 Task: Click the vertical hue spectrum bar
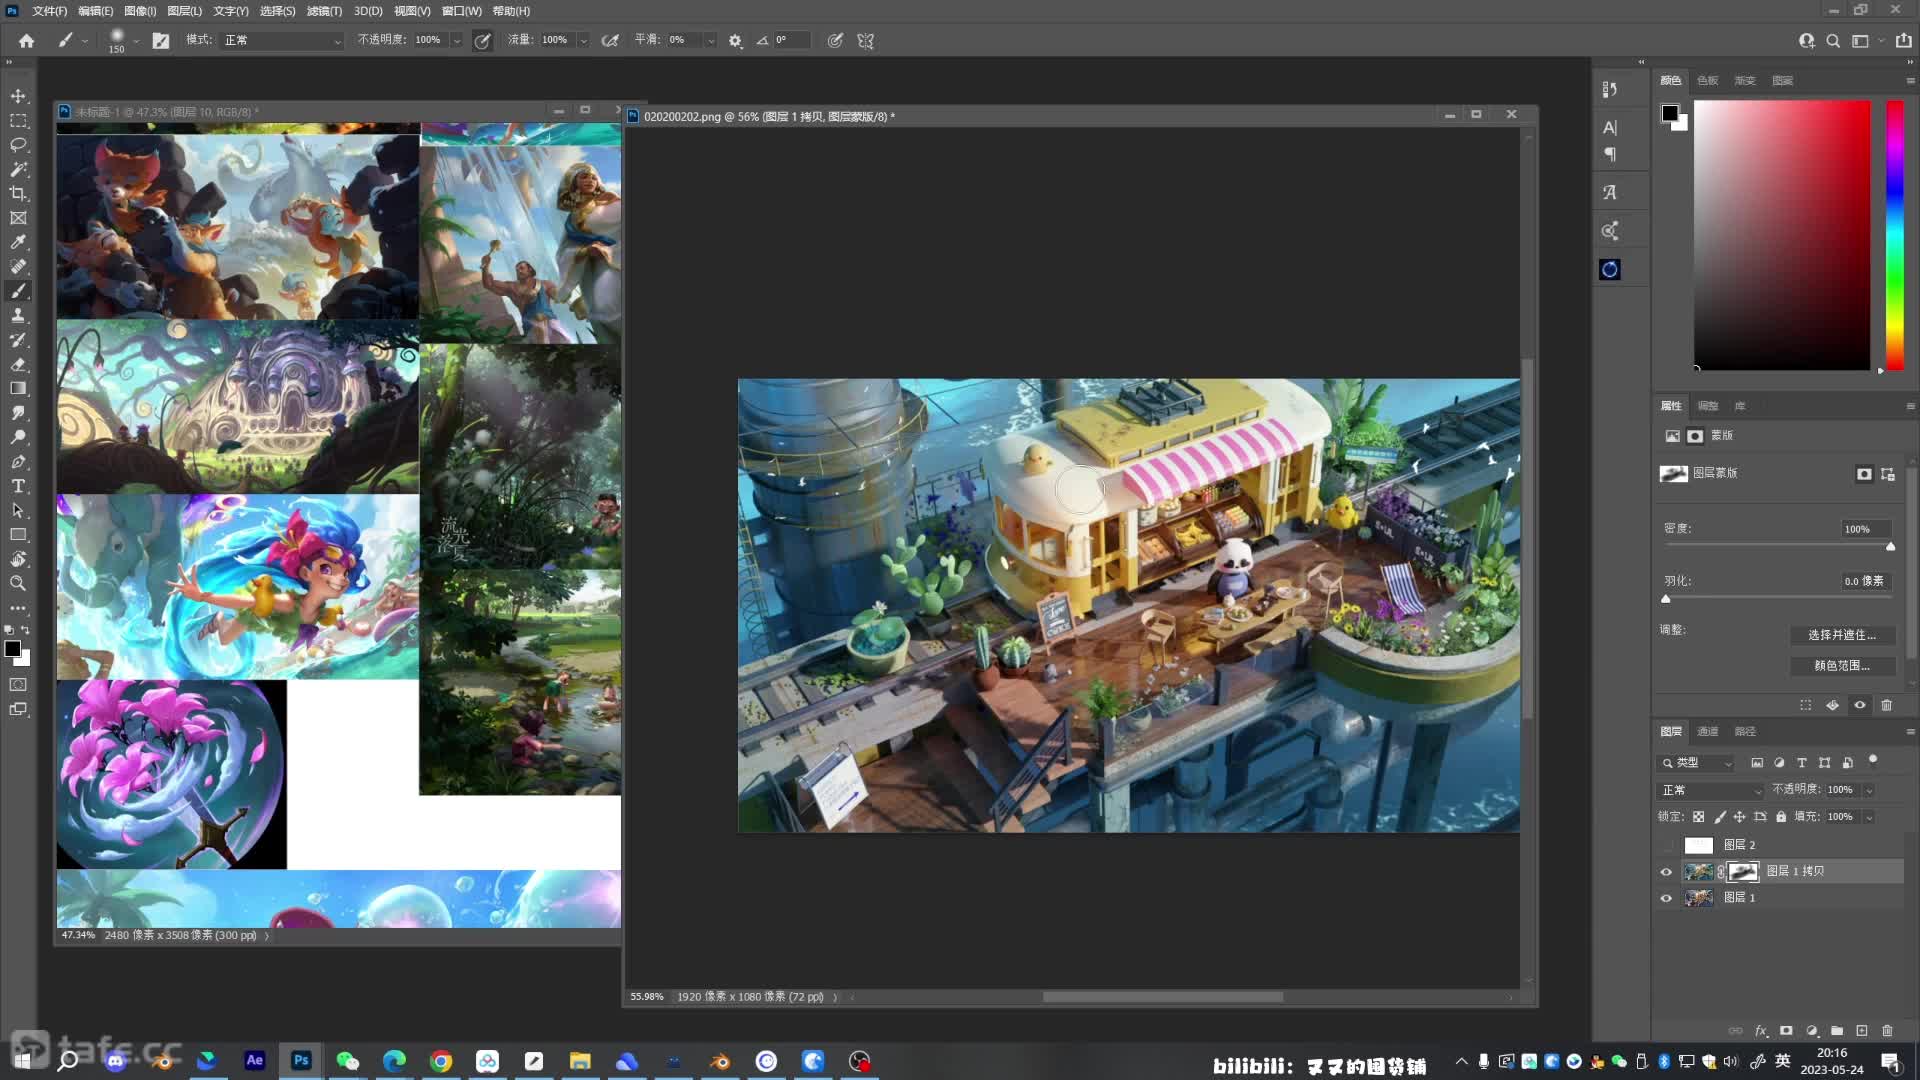click(x=1894, y=235)
